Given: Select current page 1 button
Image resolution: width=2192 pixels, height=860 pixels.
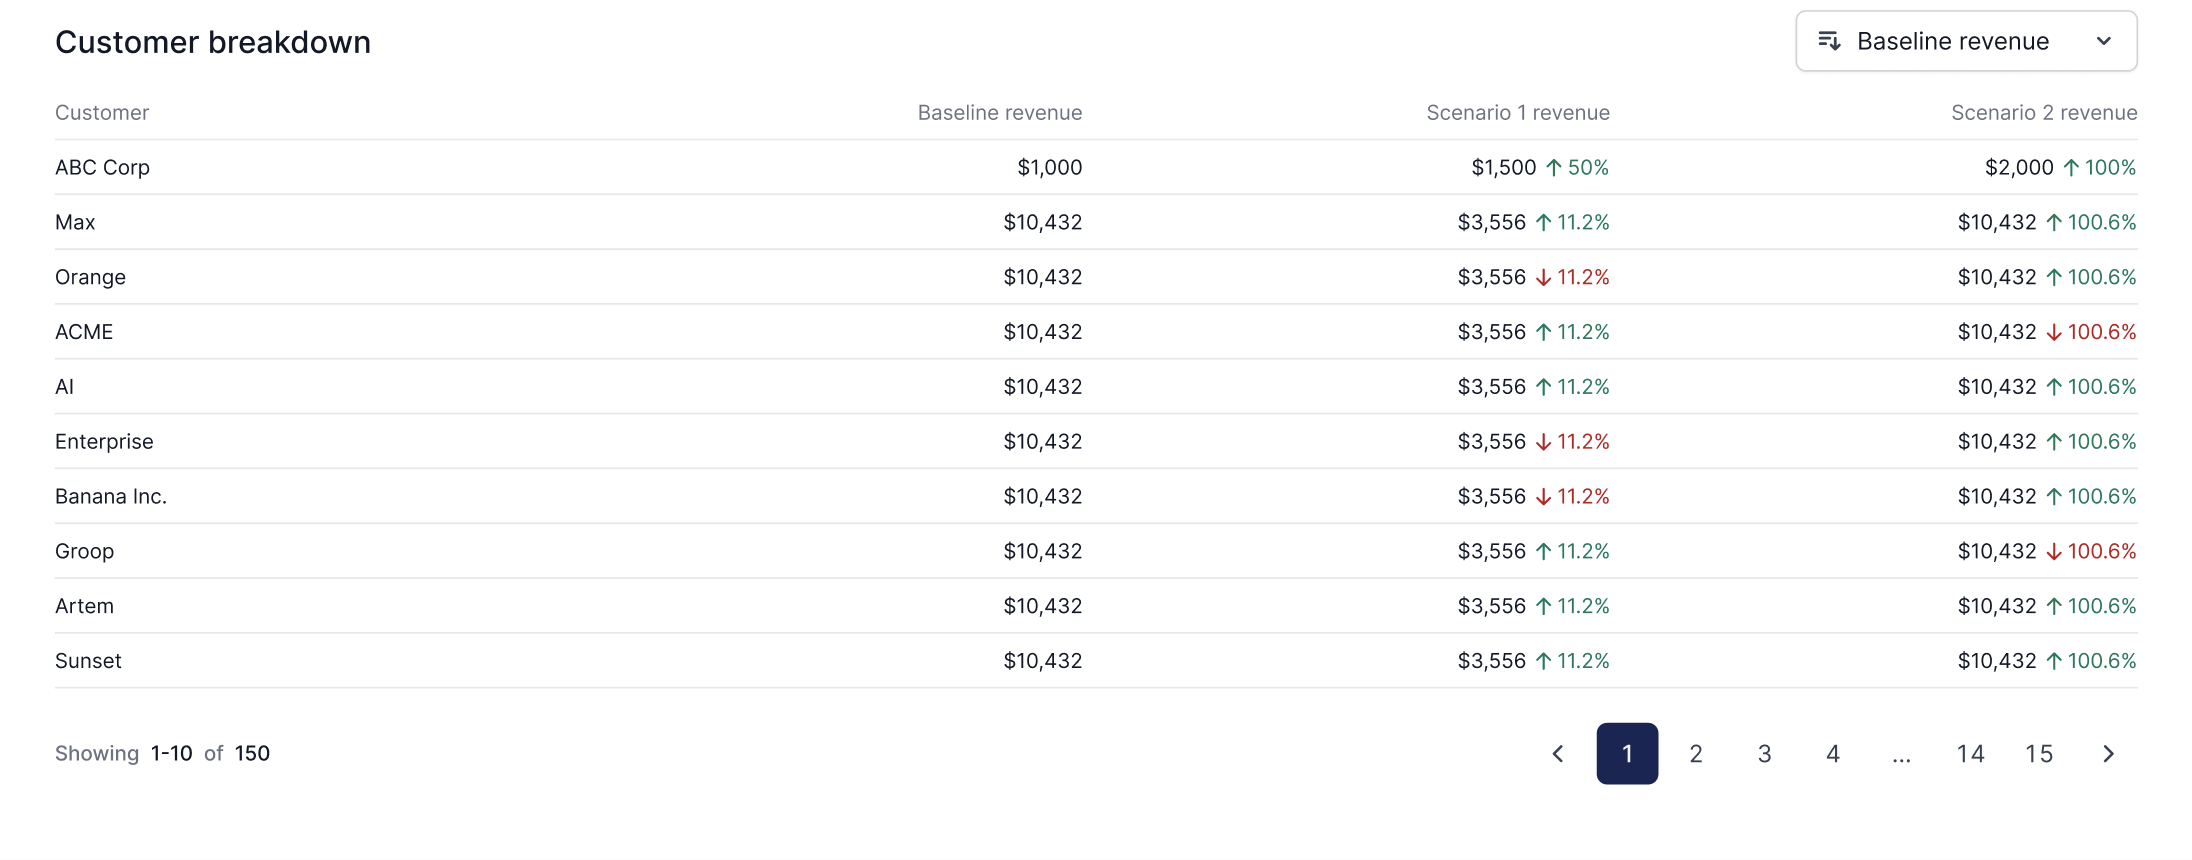Looking at the screenshot, I should (x=1627, y=754).
